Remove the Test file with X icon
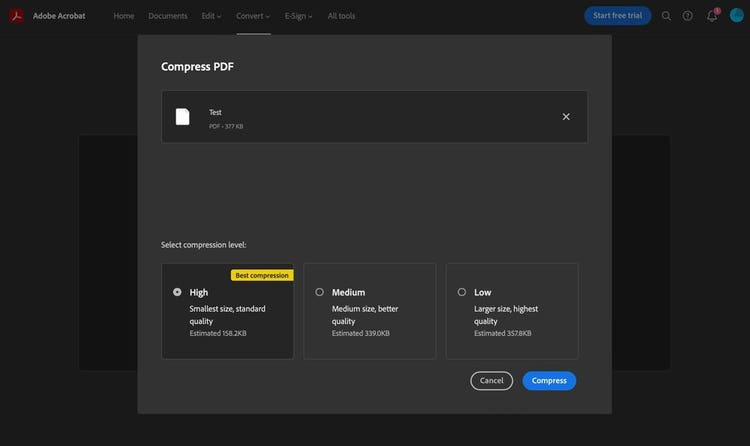The image size is (750, 446). [566, 117]
